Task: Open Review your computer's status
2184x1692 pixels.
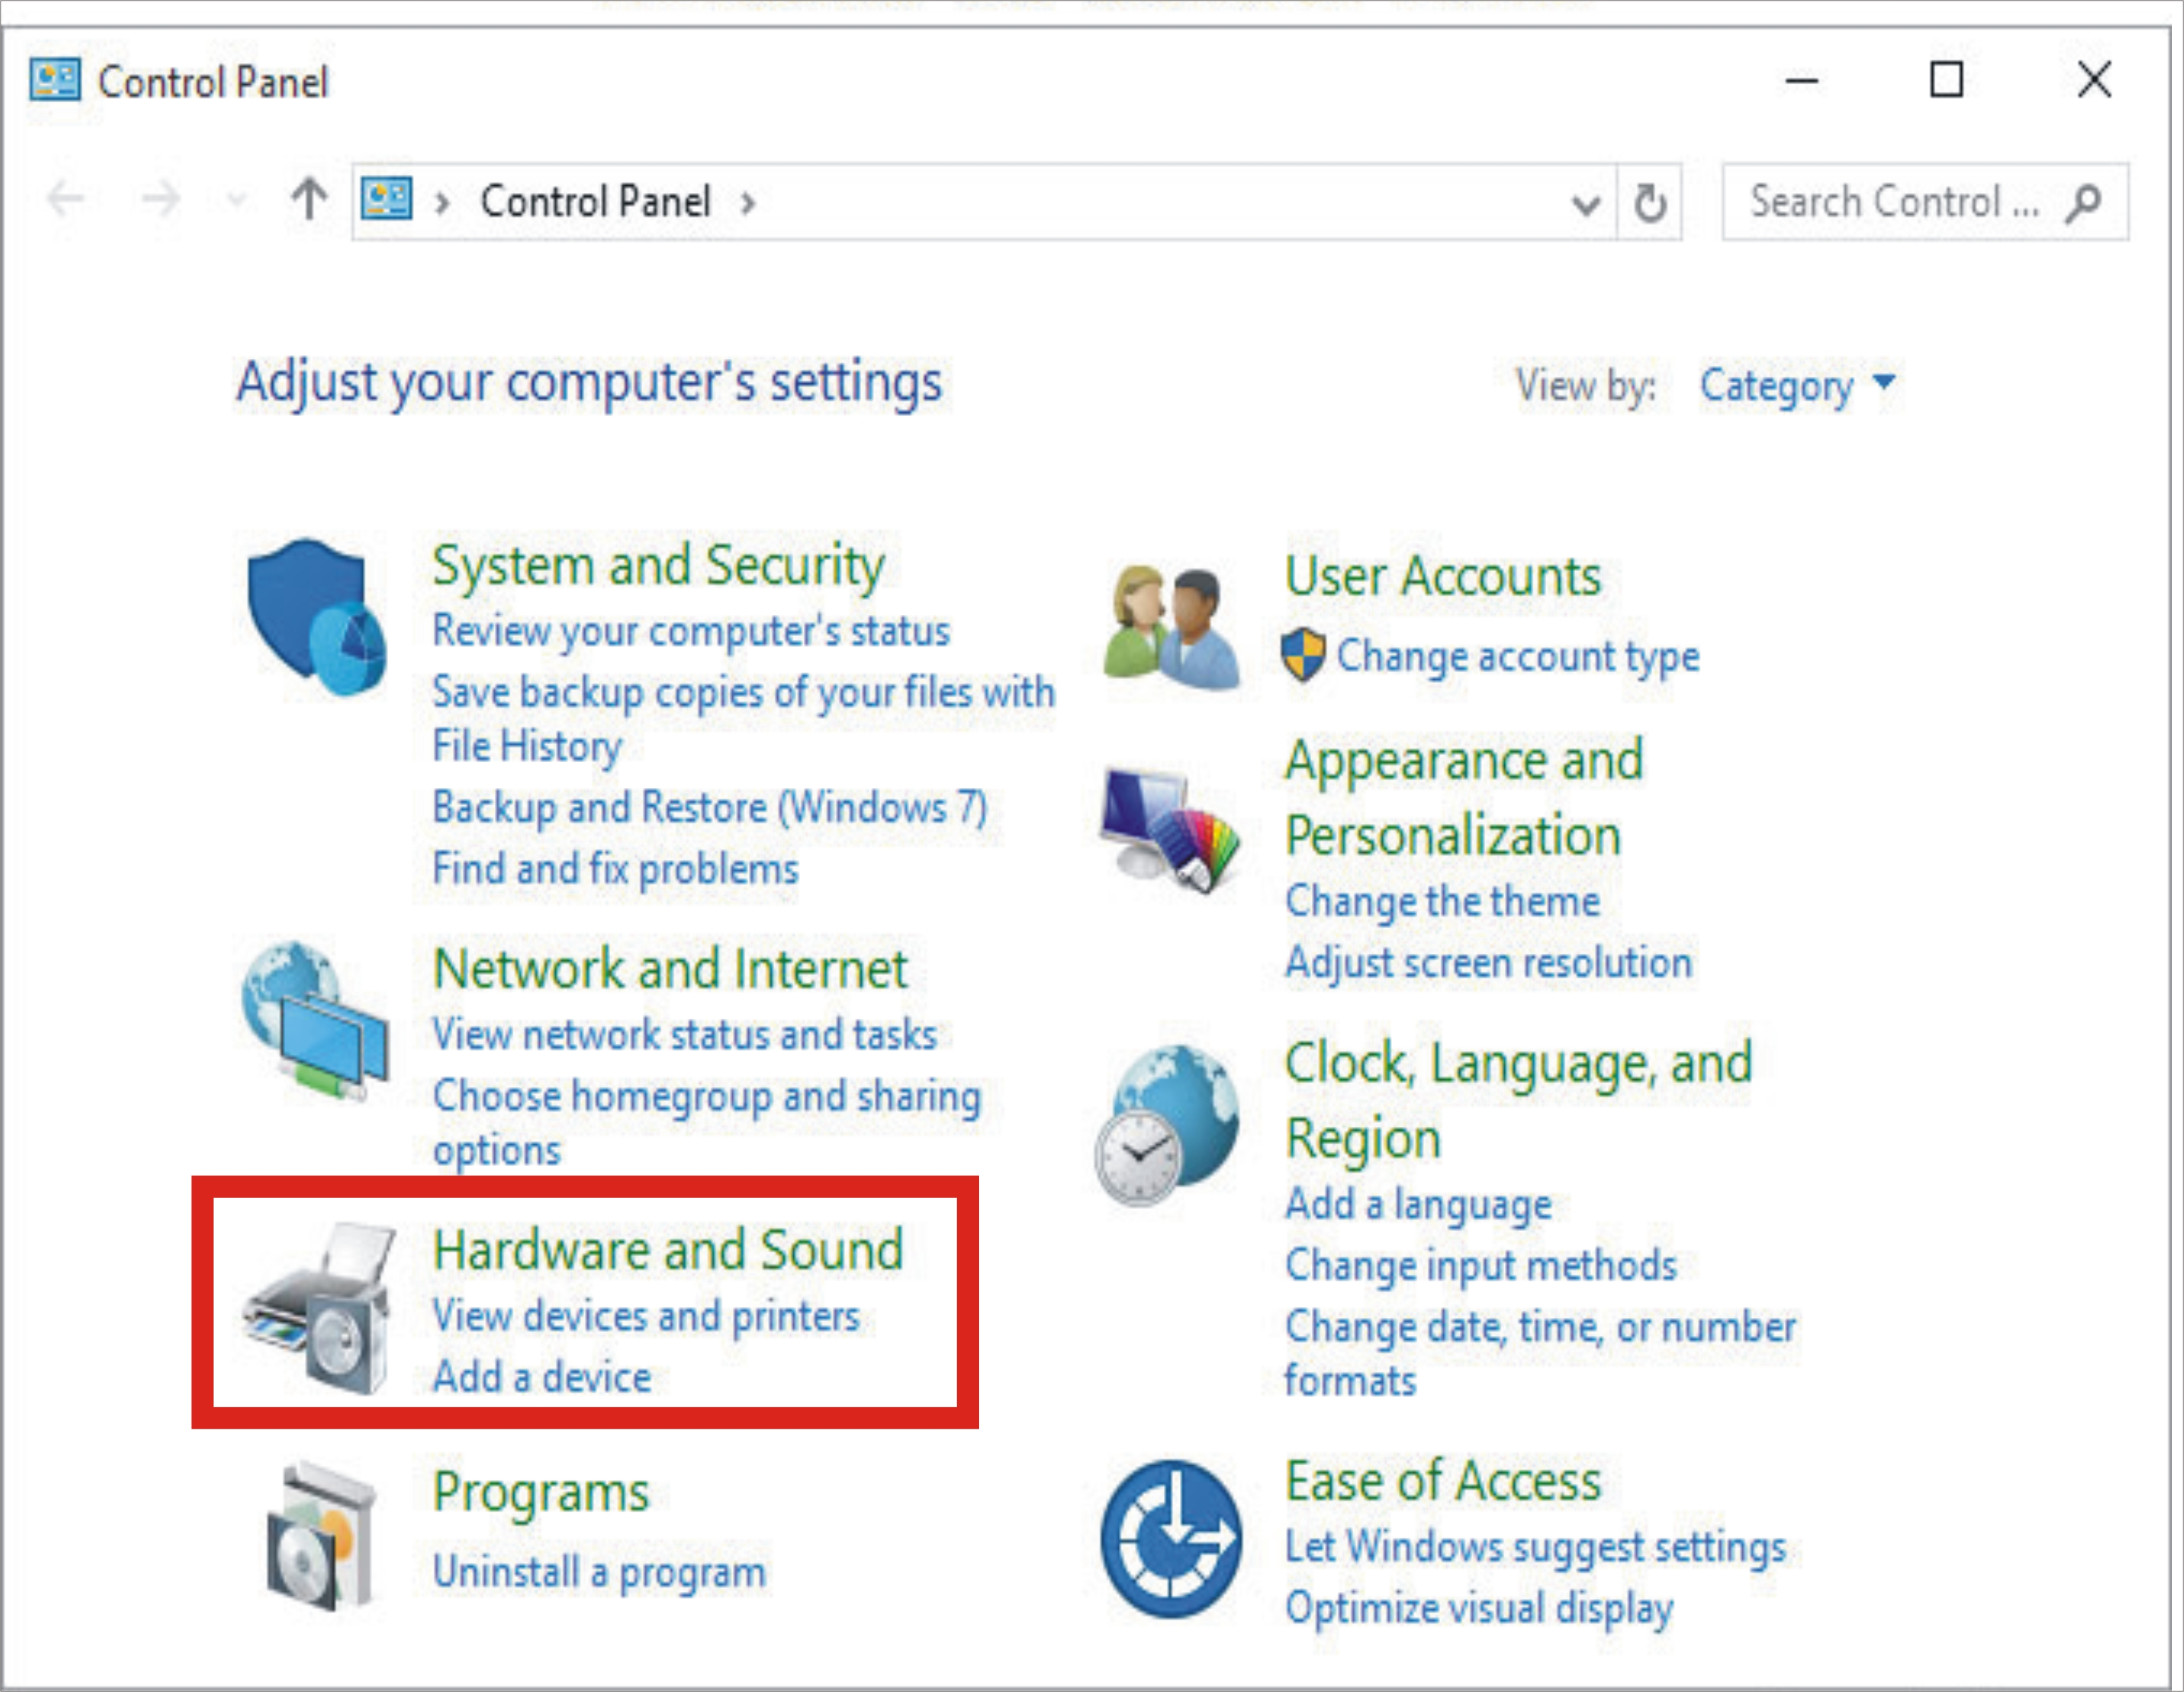Action: [691, 632]
